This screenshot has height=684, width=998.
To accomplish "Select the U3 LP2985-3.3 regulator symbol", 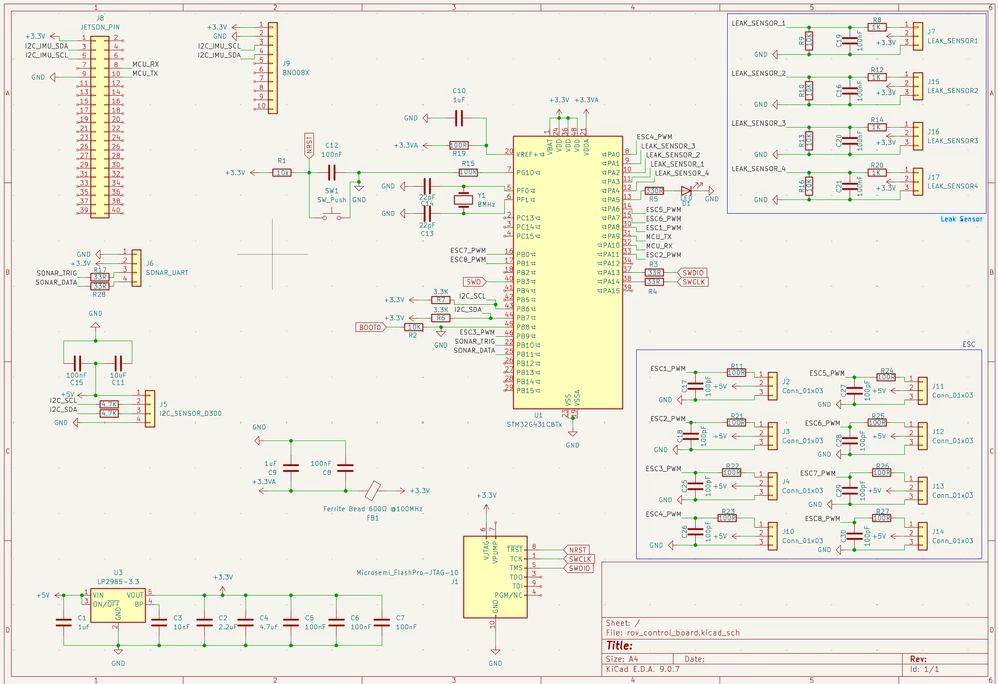I will pos(118,605).
